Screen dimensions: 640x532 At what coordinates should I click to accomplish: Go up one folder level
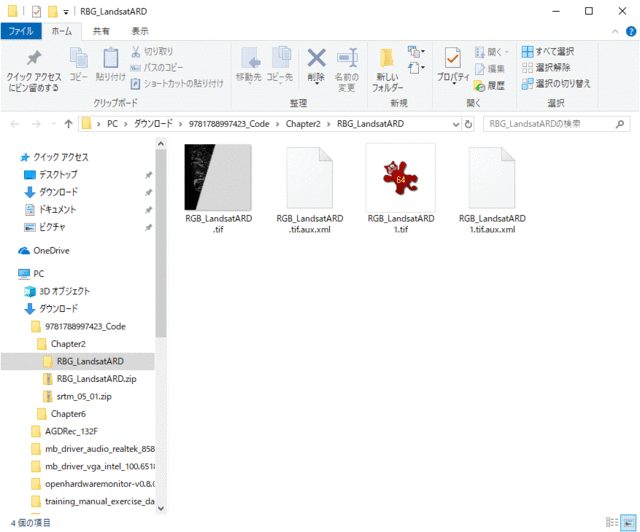69,124
